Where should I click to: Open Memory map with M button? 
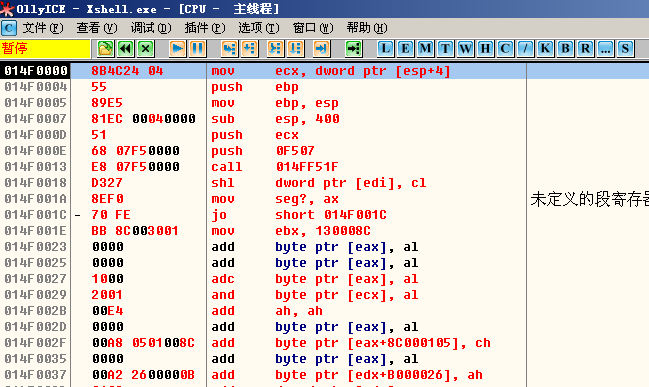[425, 49]
